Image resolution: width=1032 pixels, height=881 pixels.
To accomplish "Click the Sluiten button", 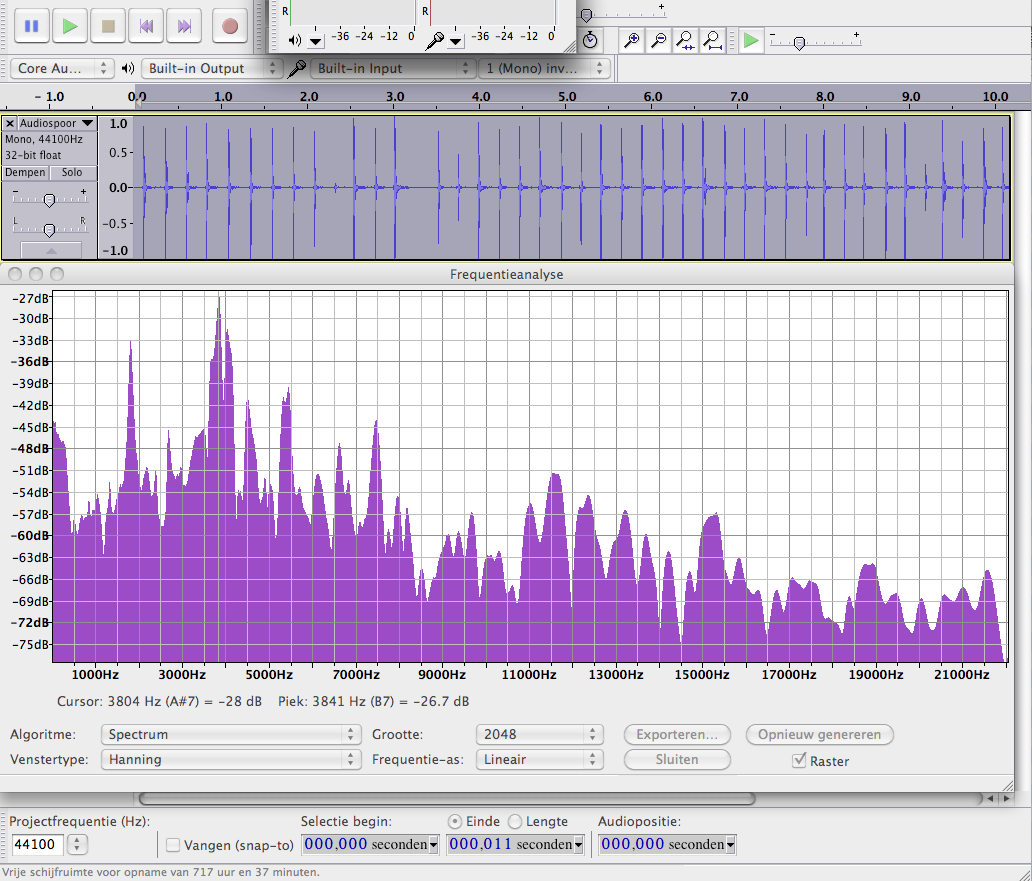I will [677, 759].
